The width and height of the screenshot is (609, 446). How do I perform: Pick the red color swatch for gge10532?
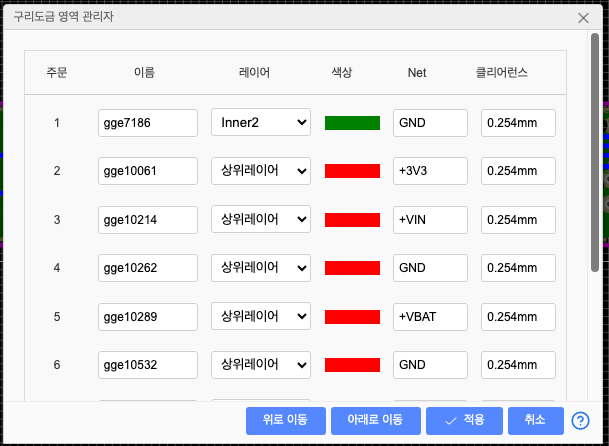pyautogui.click(x=352, y=365)
